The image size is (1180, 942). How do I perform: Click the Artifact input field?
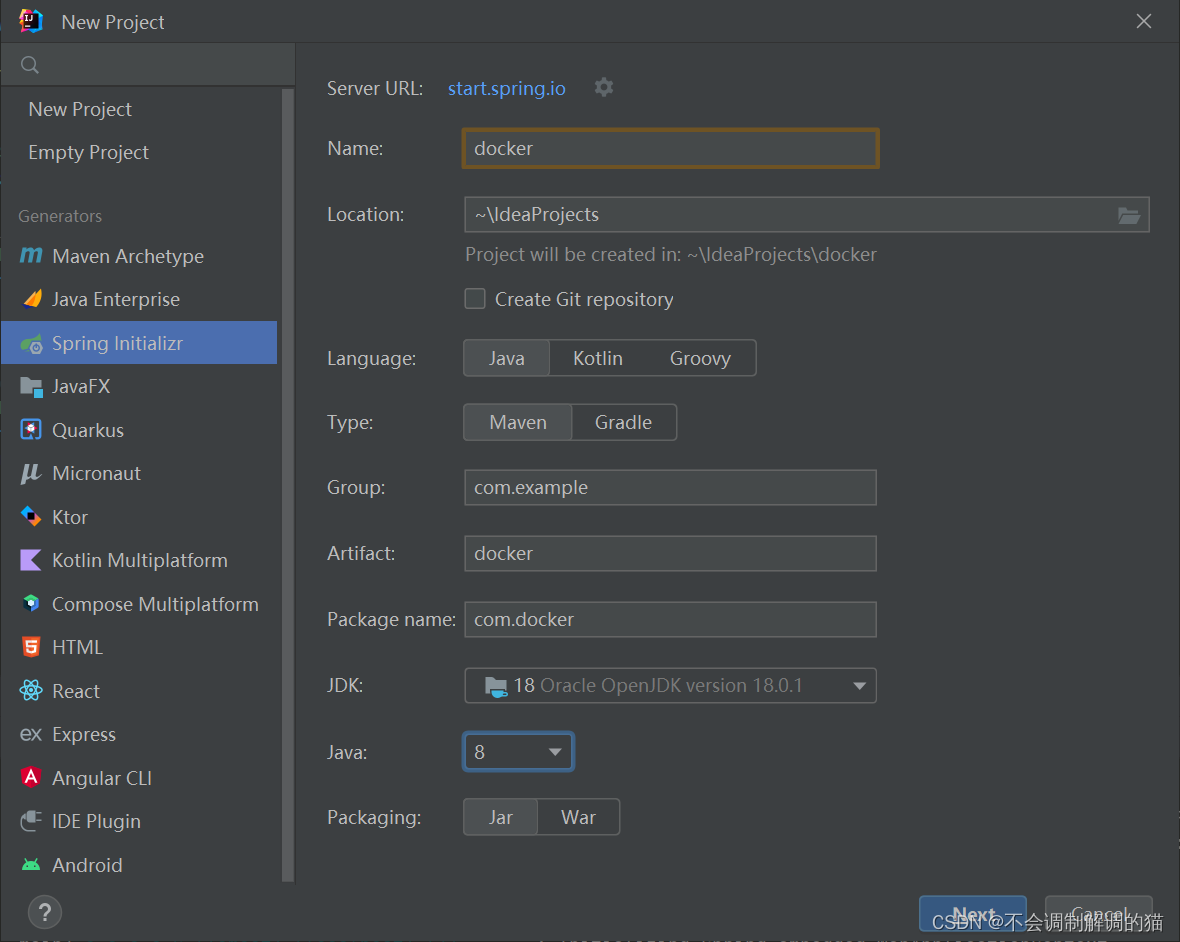[670, 553]
